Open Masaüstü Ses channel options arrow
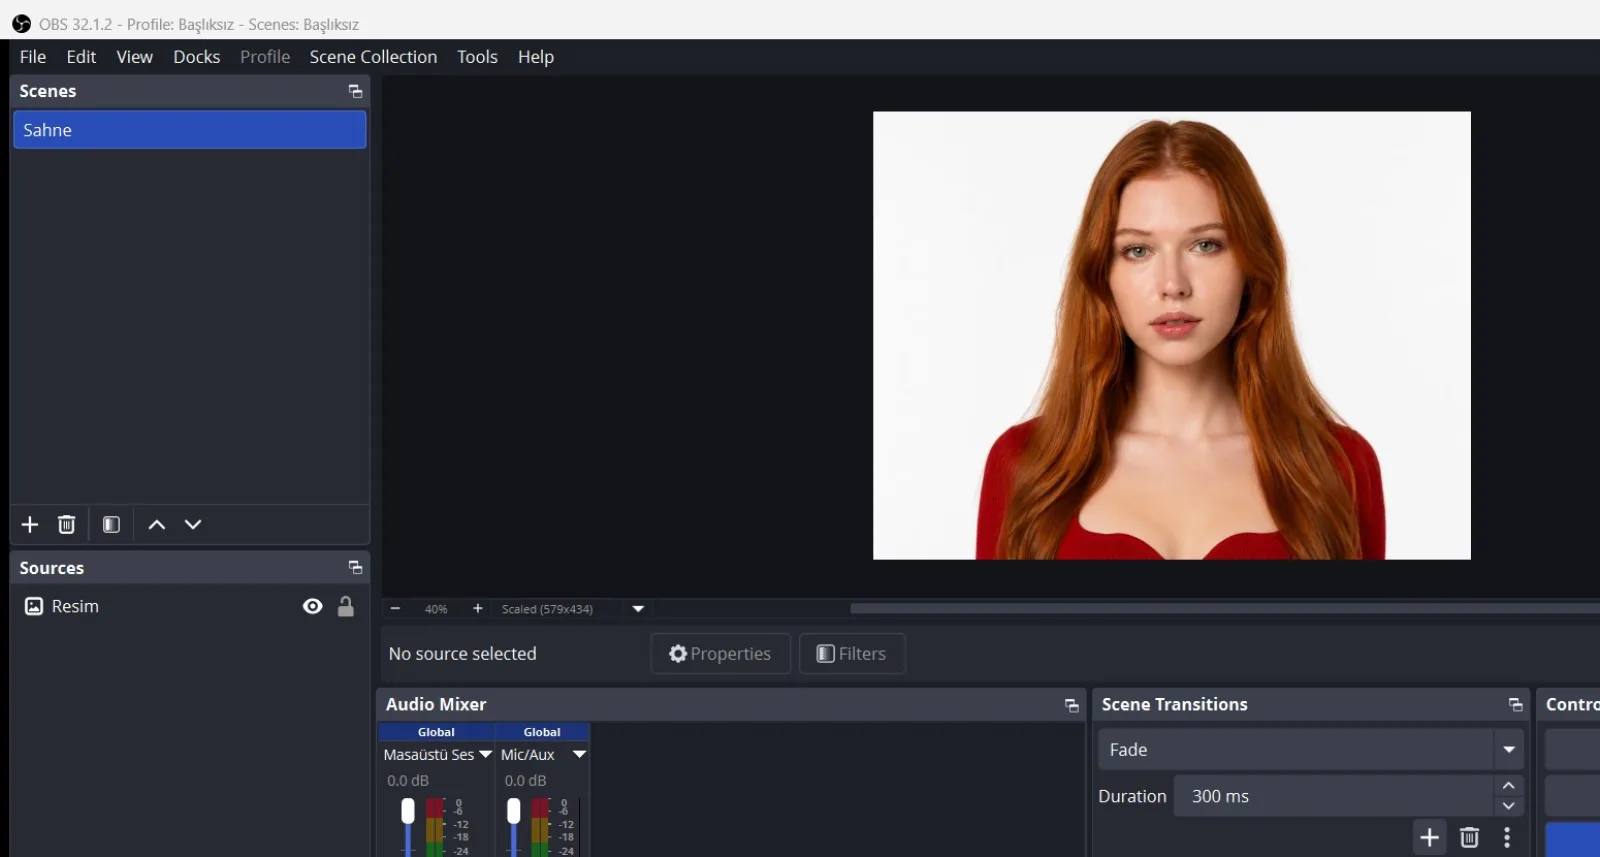Image resolution: width=1600 pixels, height=857 pixels. click(x=485, y=755)
